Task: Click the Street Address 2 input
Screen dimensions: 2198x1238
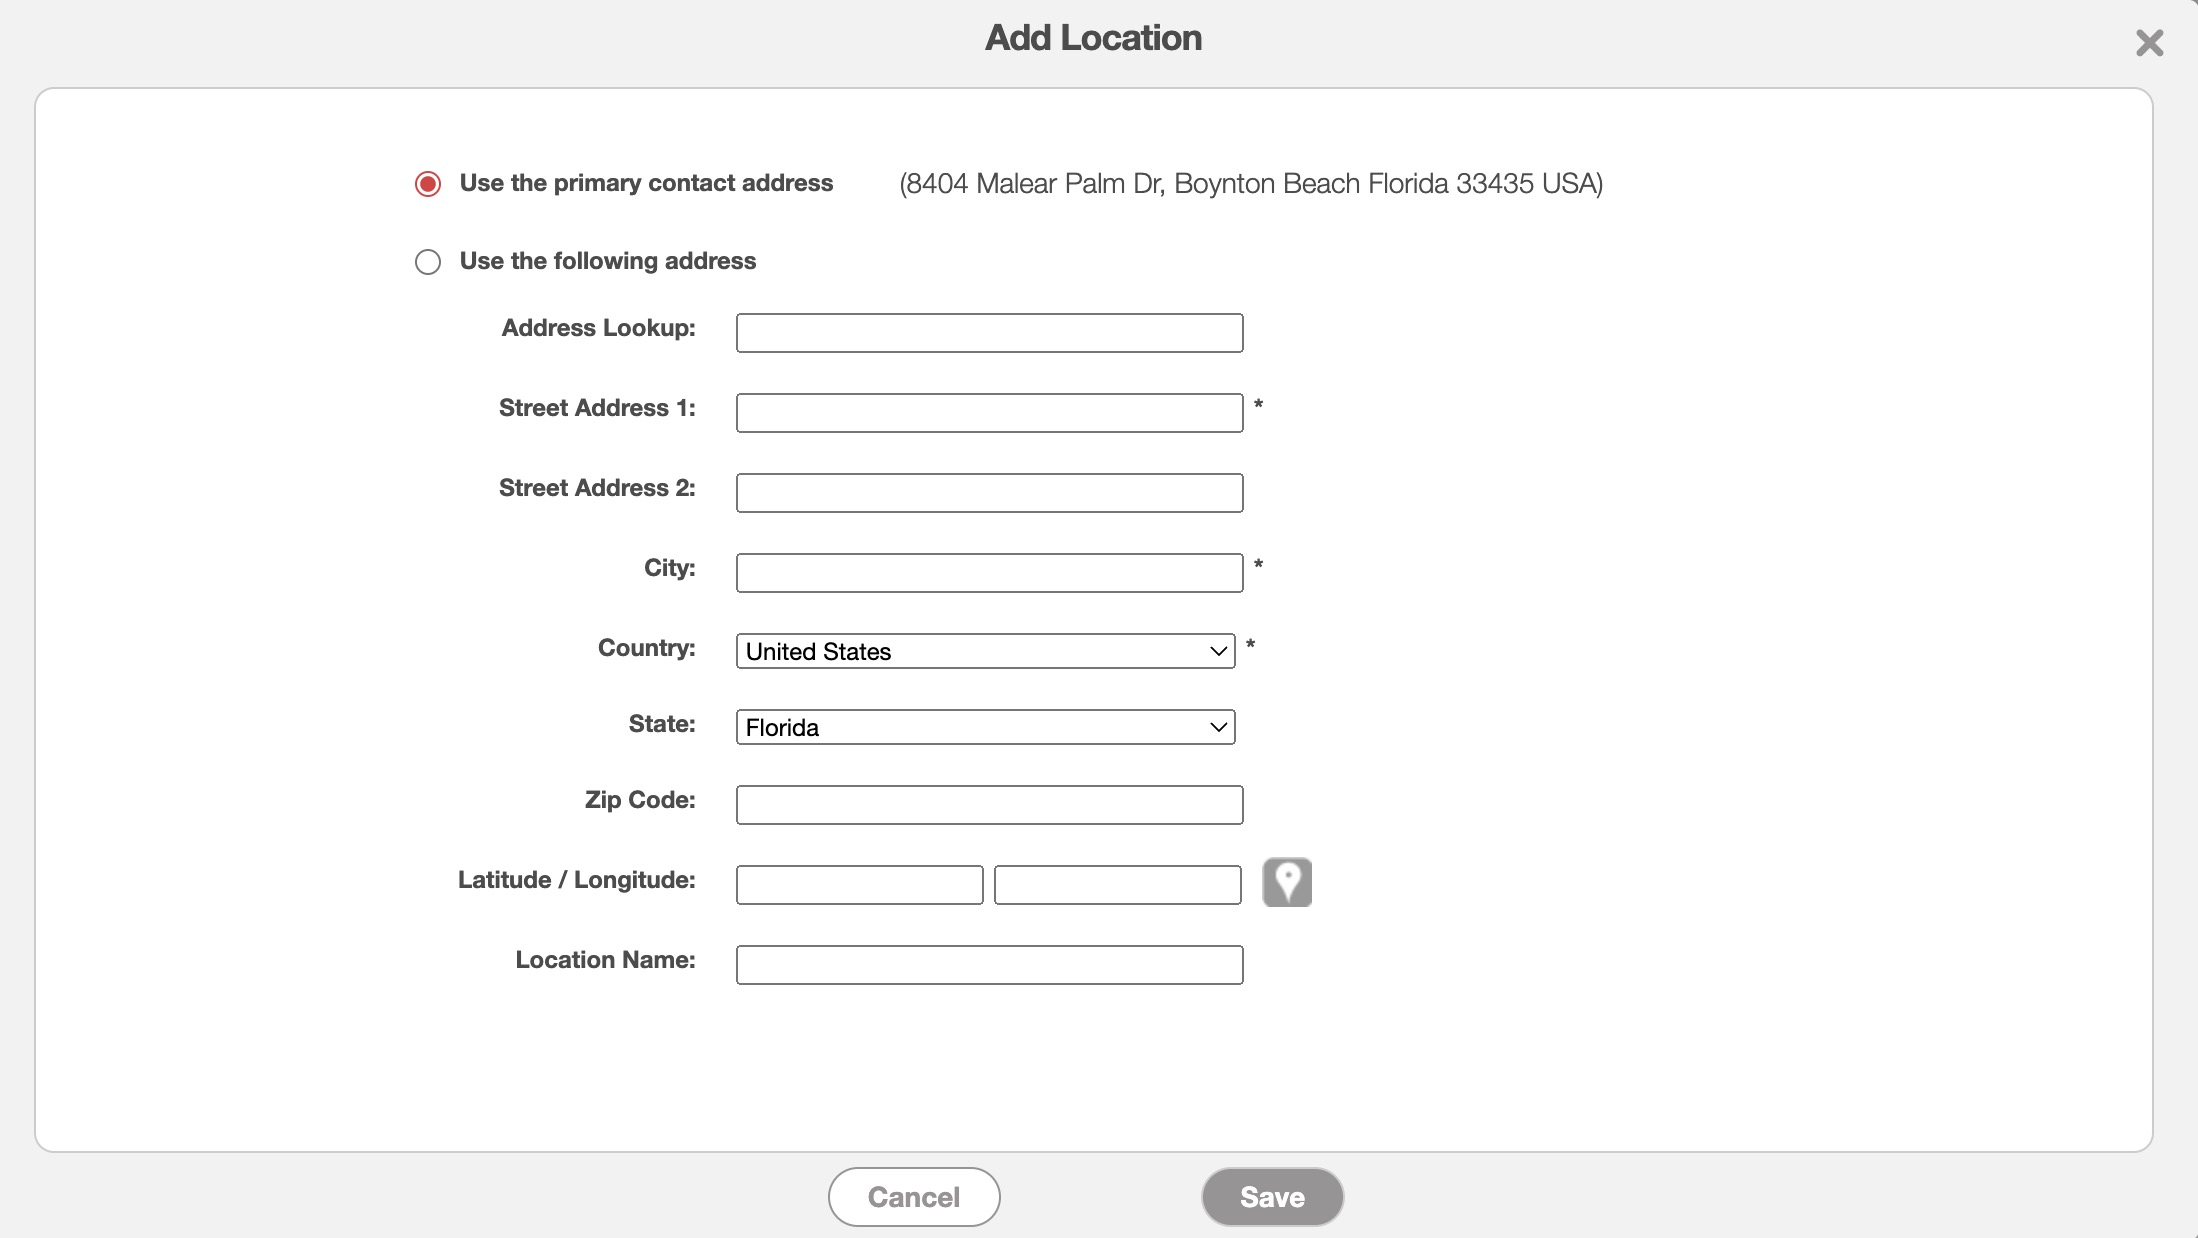Action: 989,493
